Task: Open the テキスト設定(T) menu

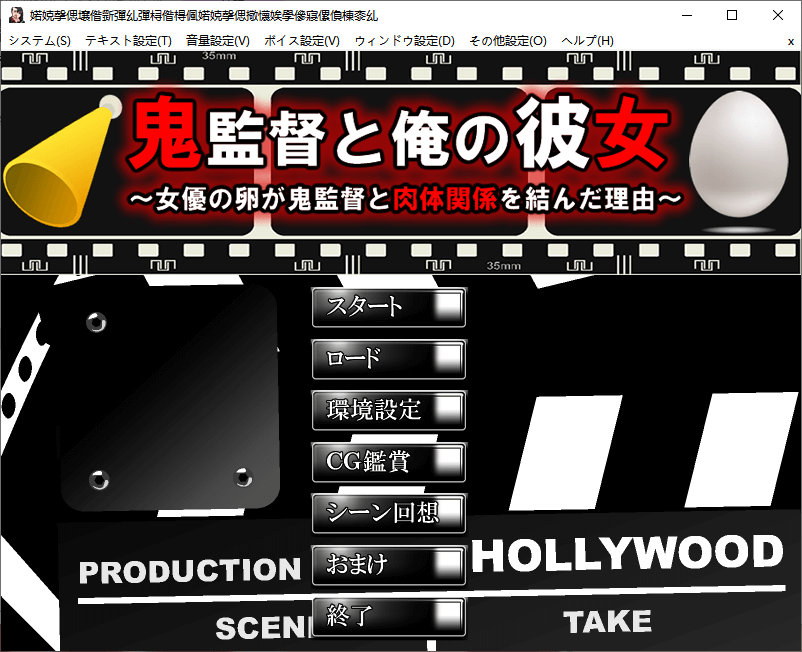Action: click(x=128, y=41)
